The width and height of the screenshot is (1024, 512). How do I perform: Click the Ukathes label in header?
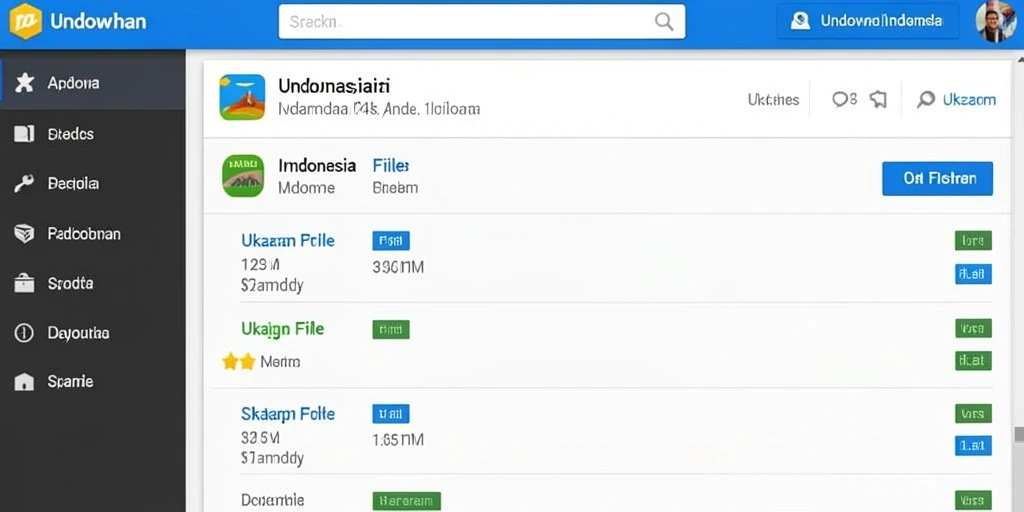tap(773, 100)
